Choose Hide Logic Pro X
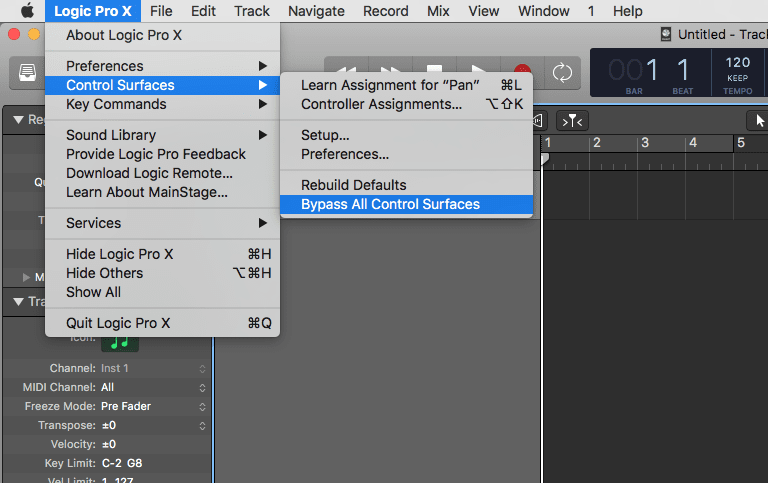This screenshot has height=483, width=768. 162,254
